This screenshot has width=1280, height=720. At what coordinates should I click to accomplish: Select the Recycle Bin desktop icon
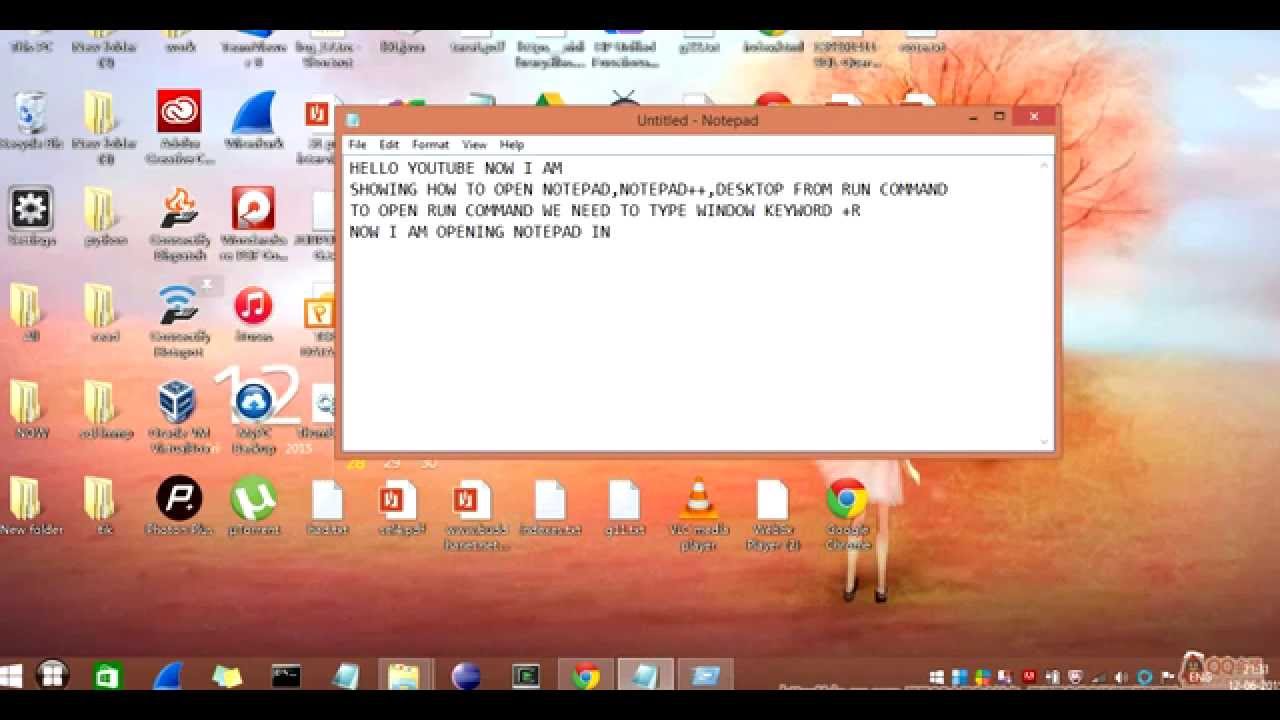point(31,121)
